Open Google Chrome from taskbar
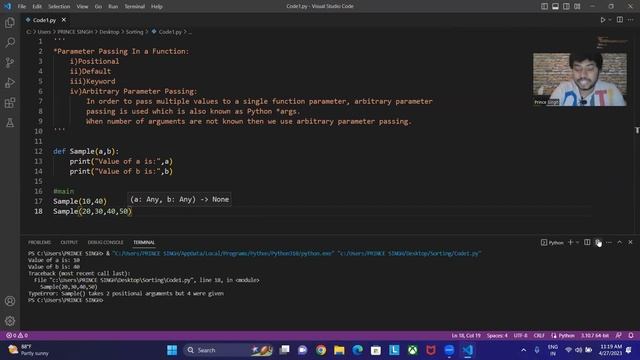The width and height of the screenshot is (640, 360). pos(321,350)
